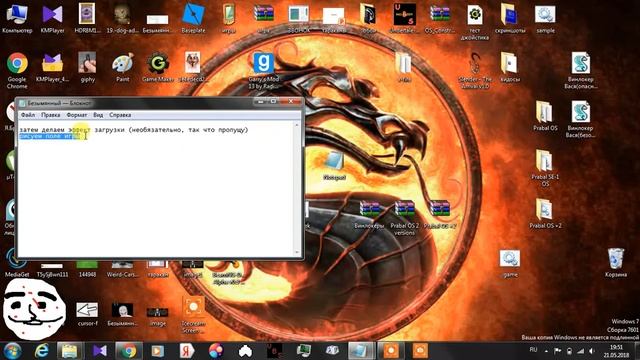Select the OS_Constr archive icon
This screenshot has width=640, height=360.
click(x=440, y=18)
